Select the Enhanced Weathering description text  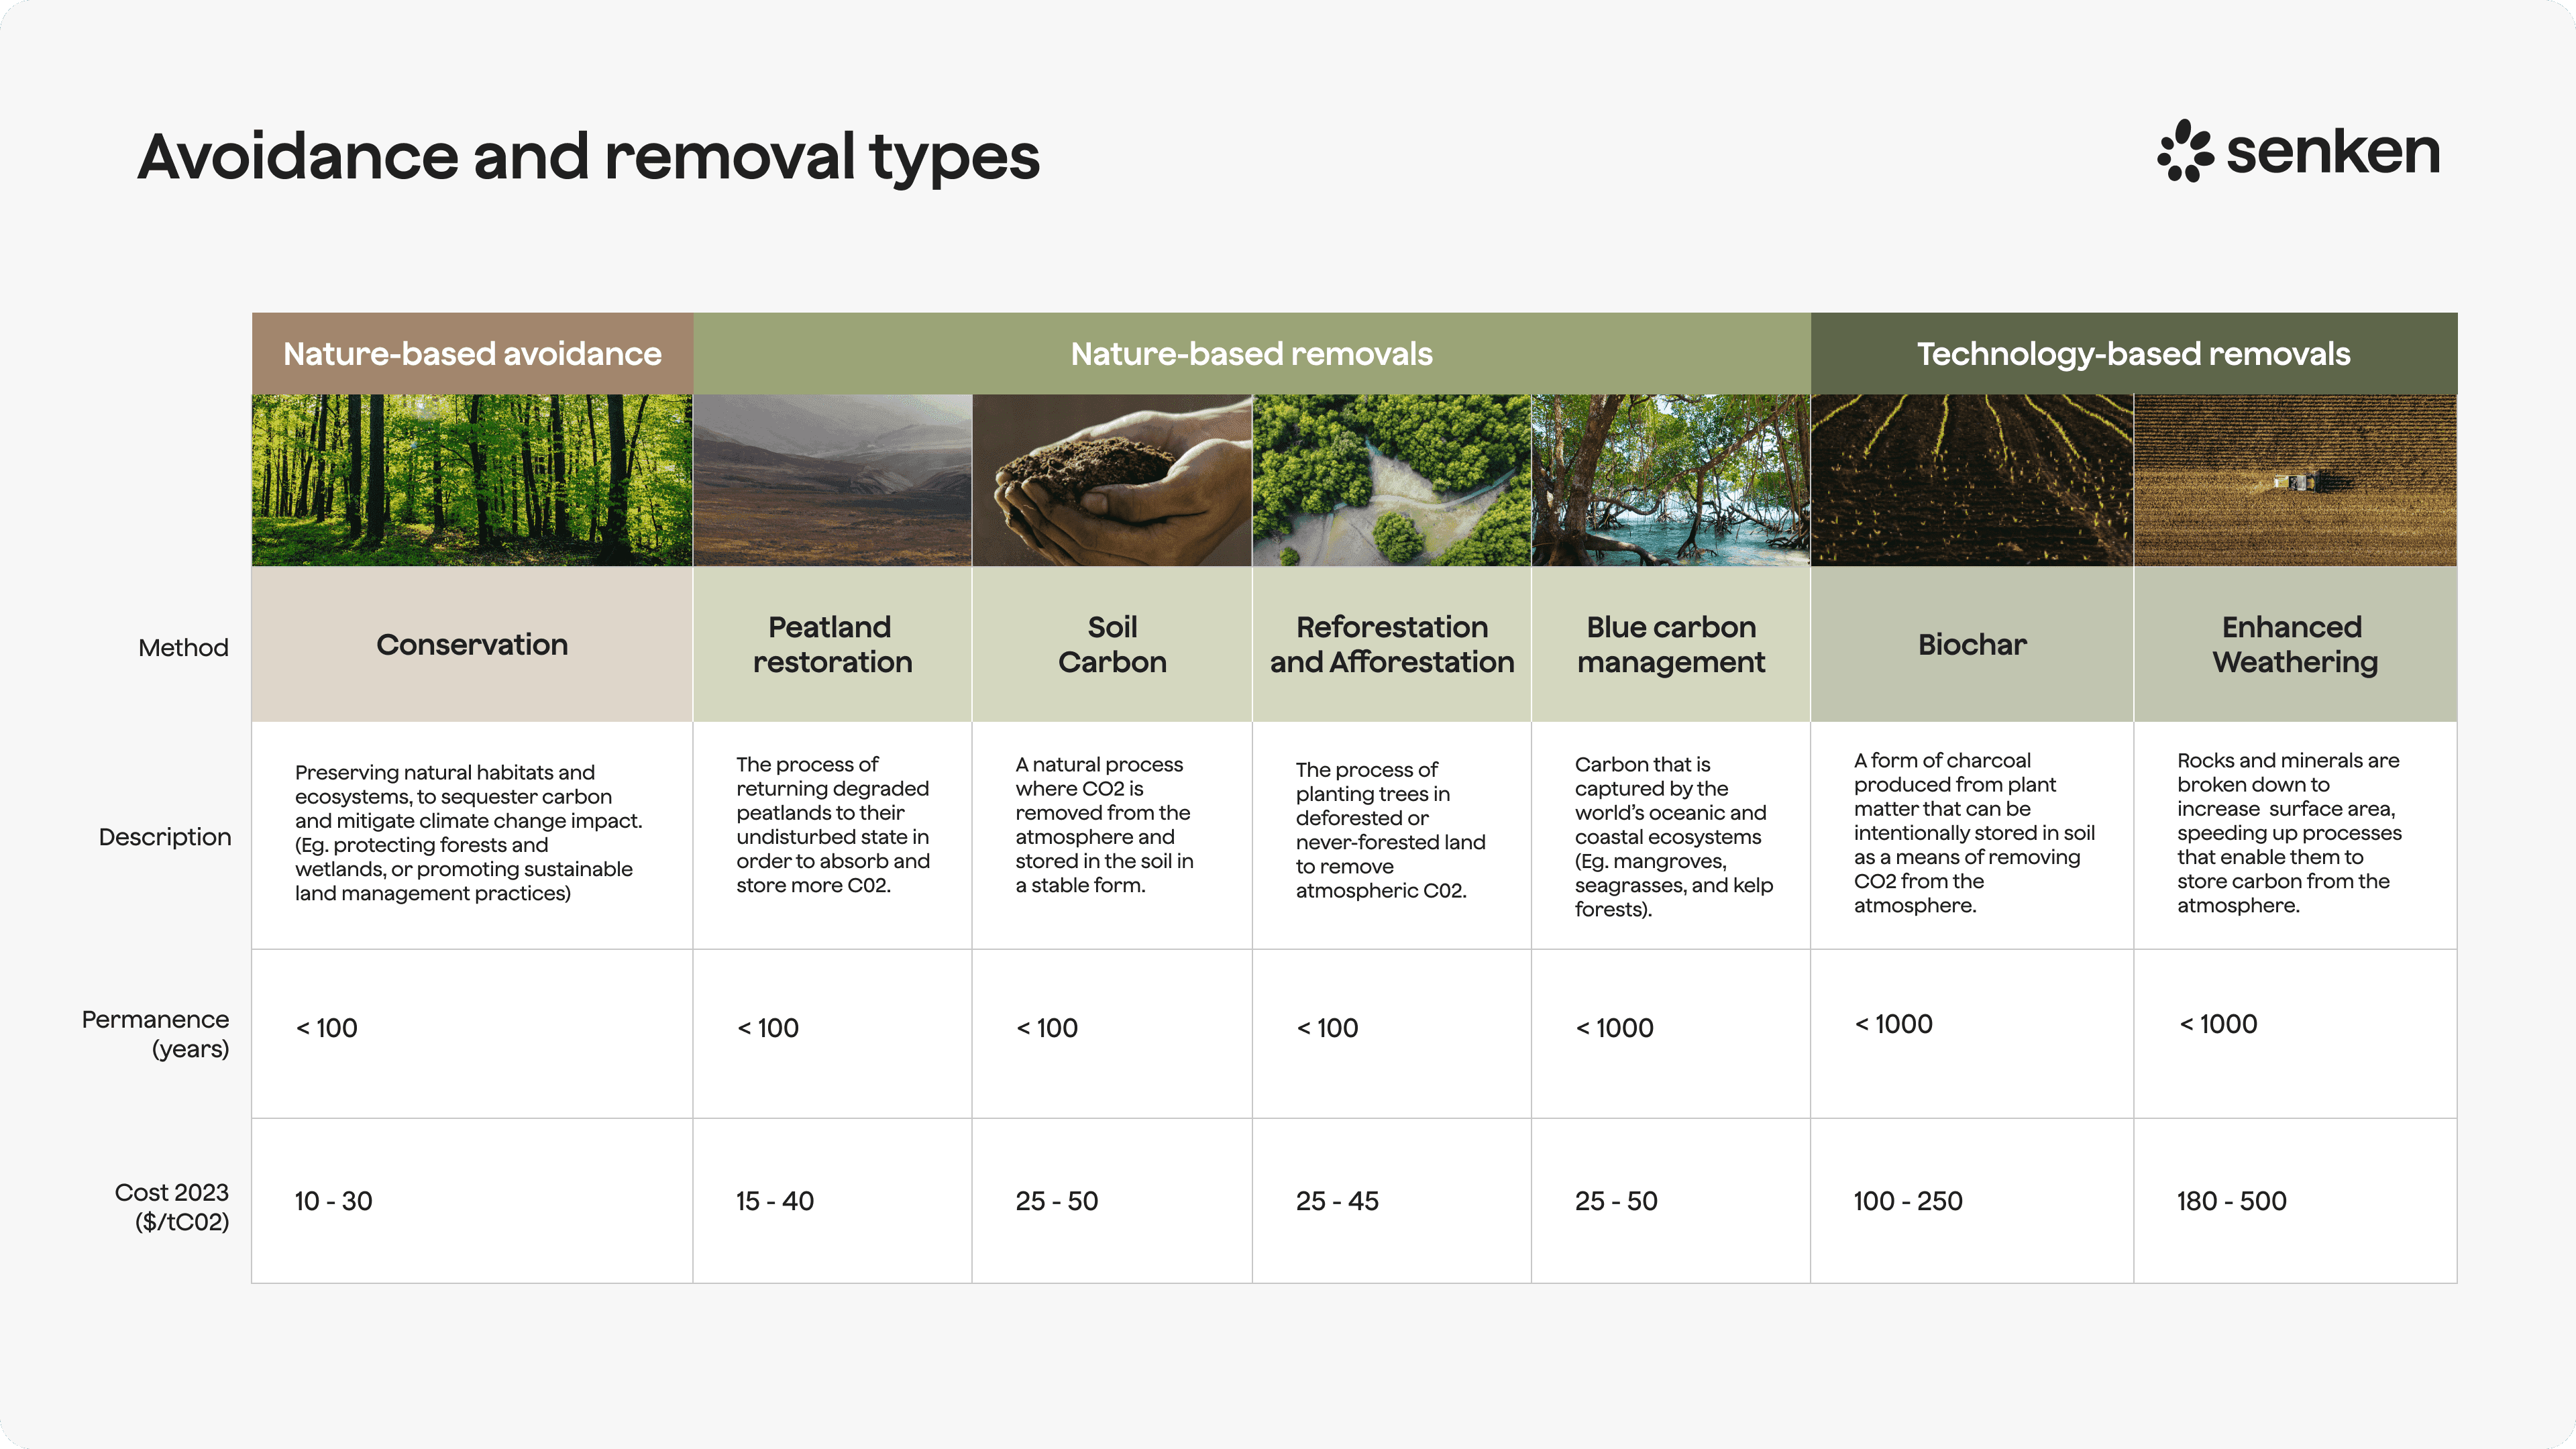click(x=2289, y=832)
